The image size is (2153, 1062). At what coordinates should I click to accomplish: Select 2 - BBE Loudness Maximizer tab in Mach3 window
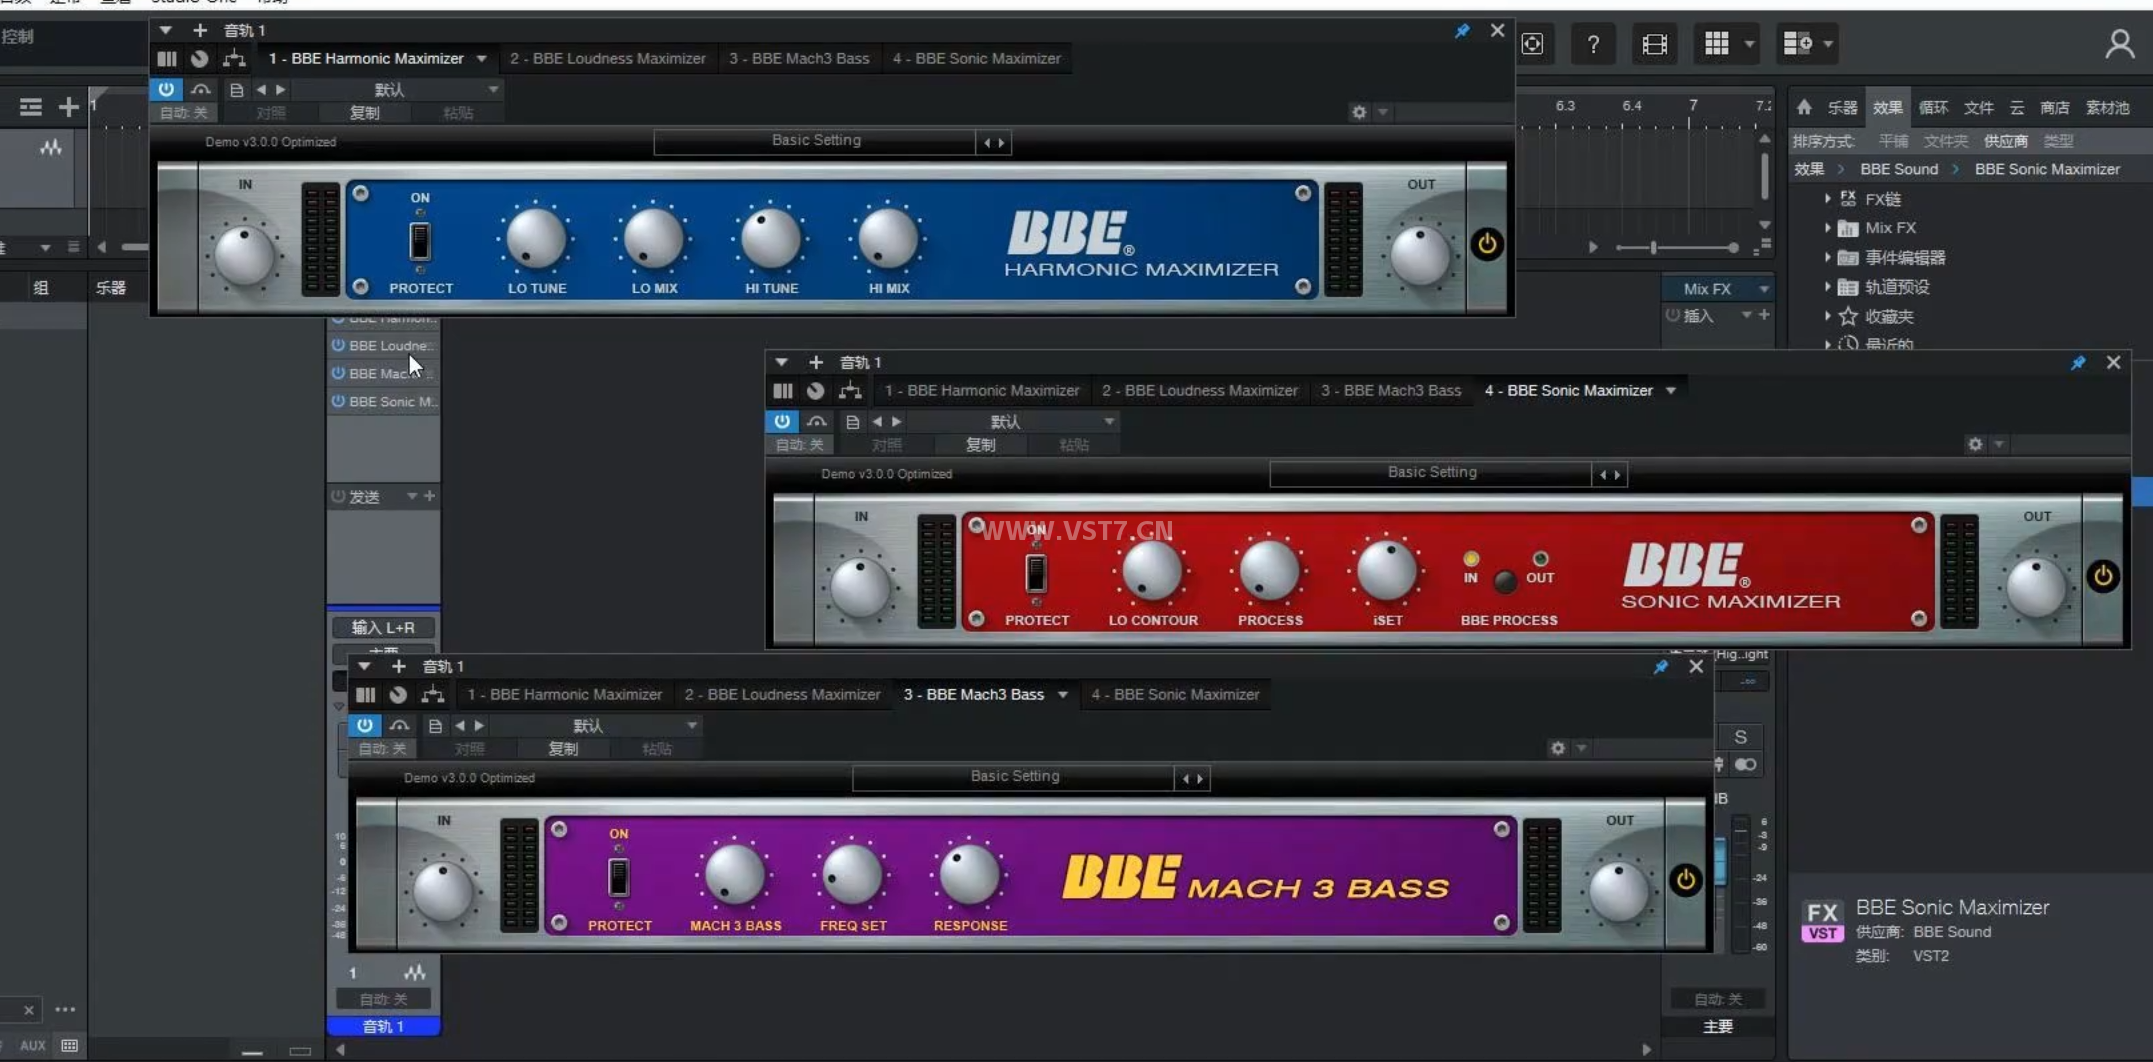(783, 694)
